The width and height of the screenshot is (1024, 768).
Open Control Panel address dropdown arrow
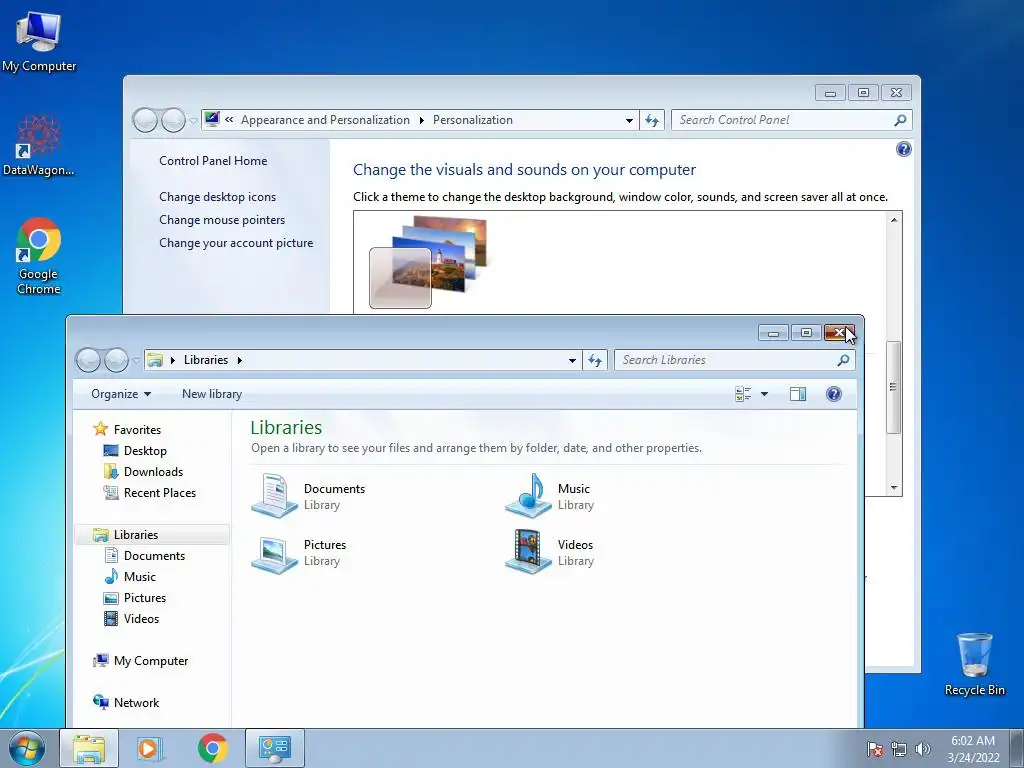(x=629, y=120)
